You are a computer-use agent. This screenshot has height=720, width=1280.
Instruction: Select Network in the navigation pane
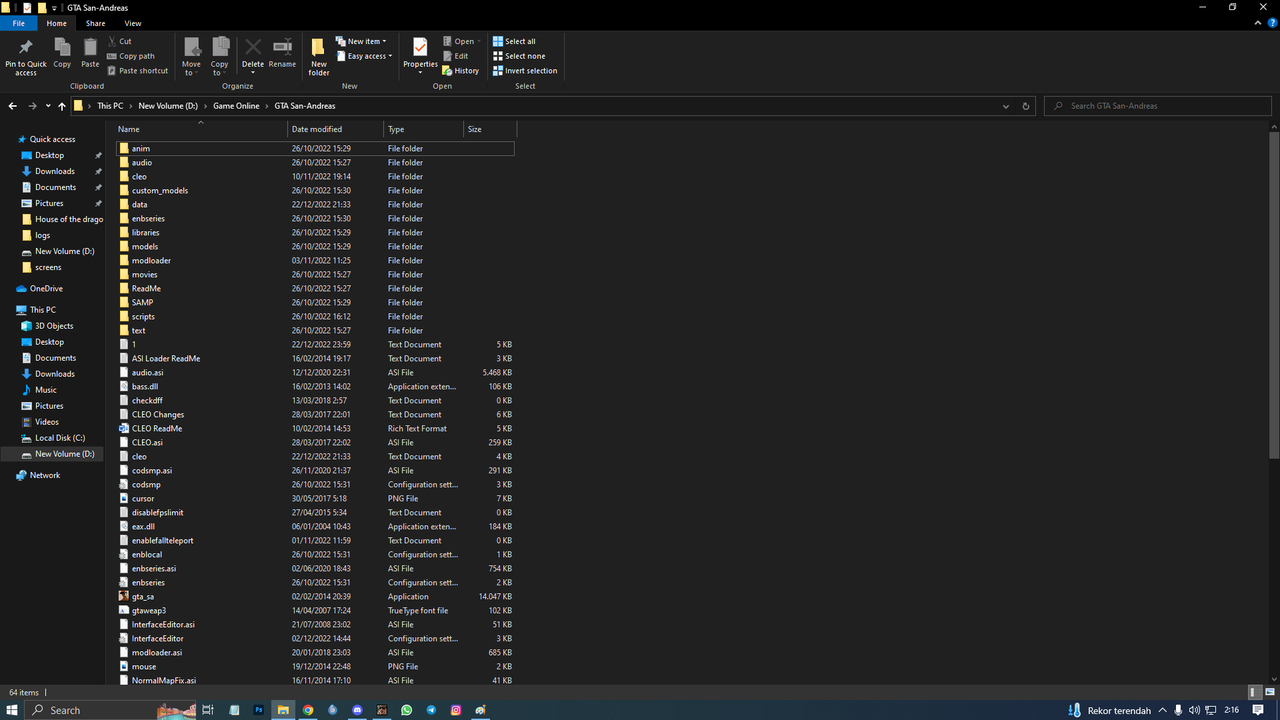45,475
